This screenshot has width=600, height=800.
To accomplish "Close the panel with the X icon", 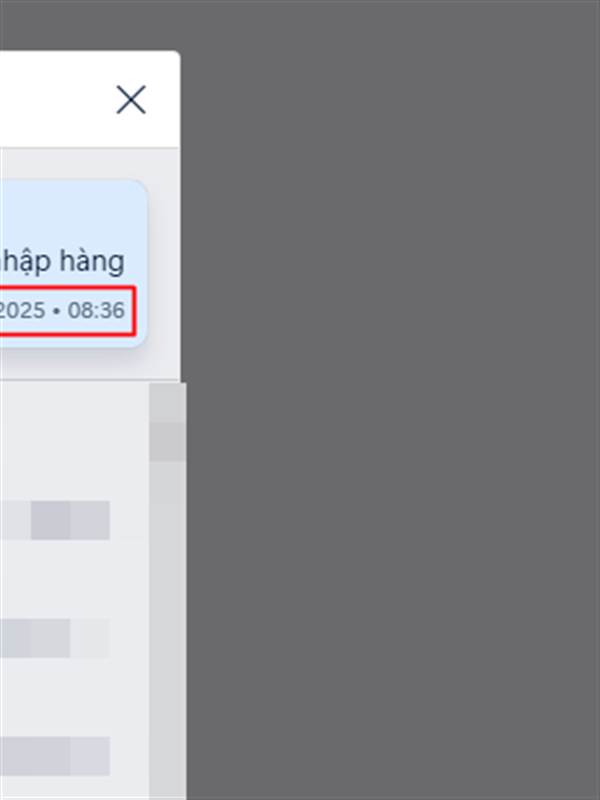I will 131,99.
